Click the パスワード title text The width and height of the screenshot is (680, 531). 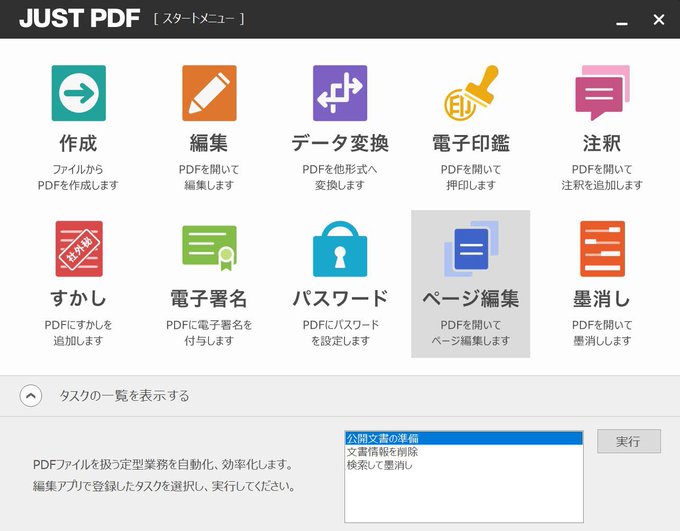click(340, 298)
